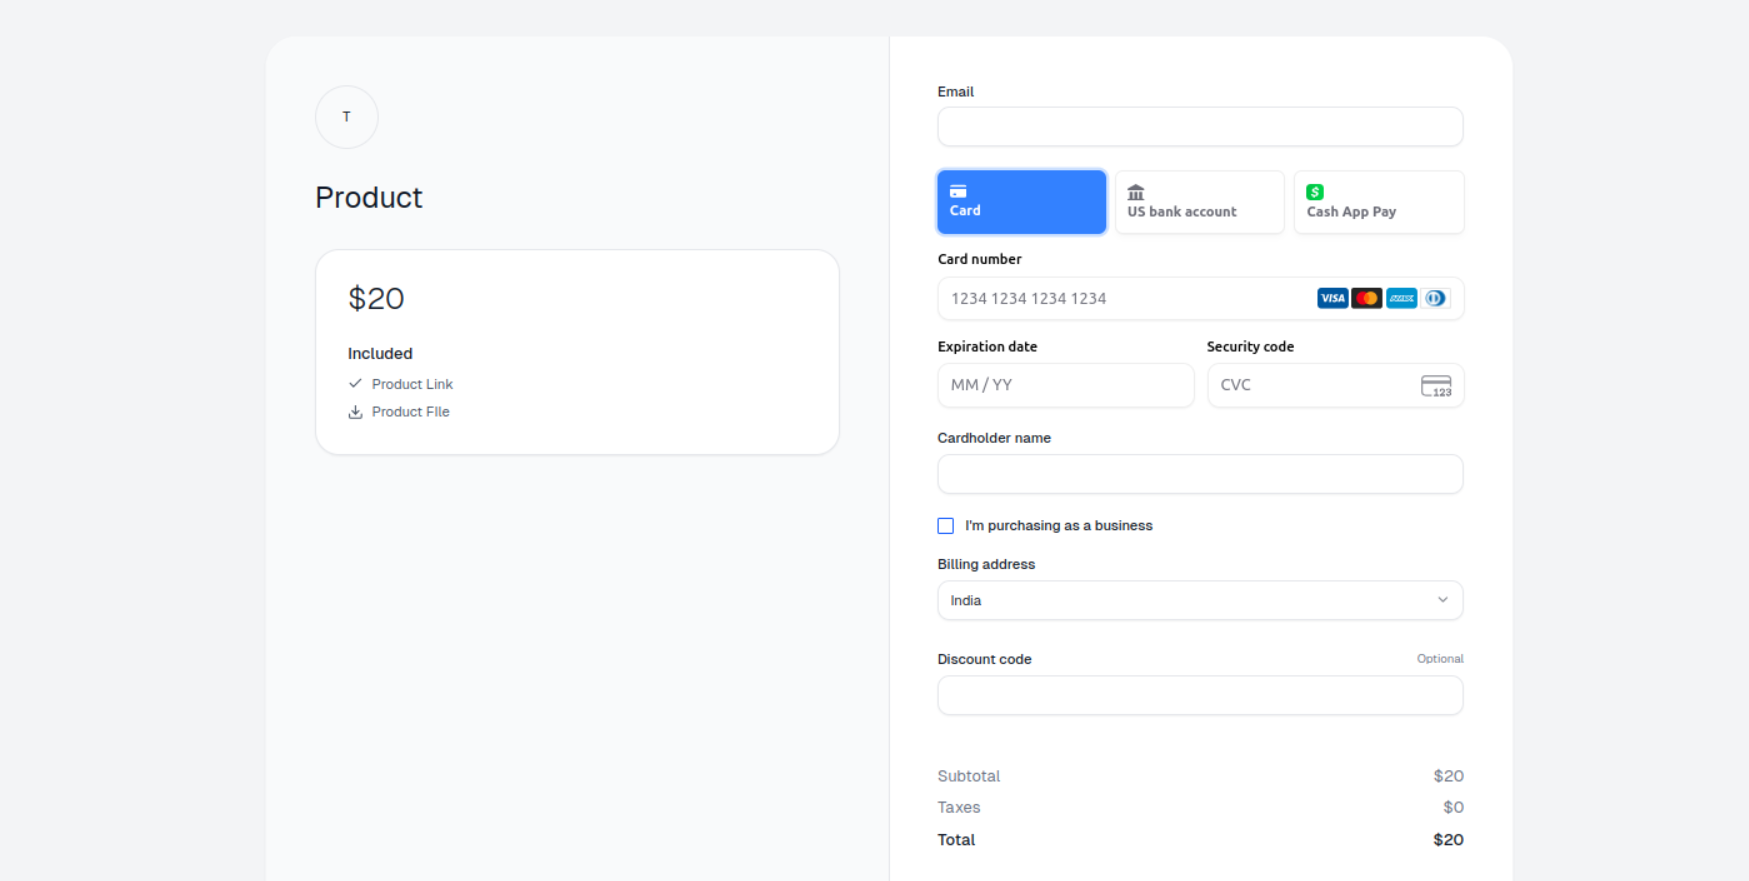Screen dimensions: 1749x881
Task: Click the Mastercard logo icon
Action: tap(1366, 298)
